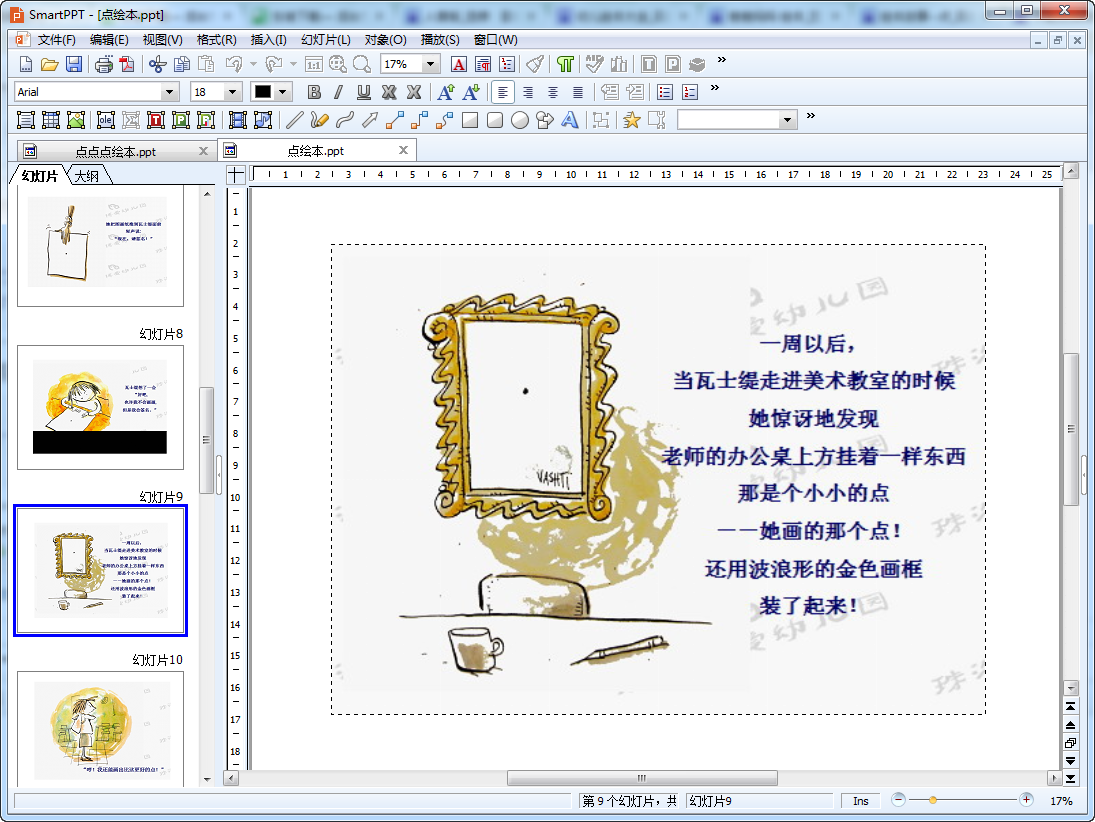1095x822 pixels.
Task: Switch to the 点点点绘本.ppt document tab
Action: coord(115,152)
